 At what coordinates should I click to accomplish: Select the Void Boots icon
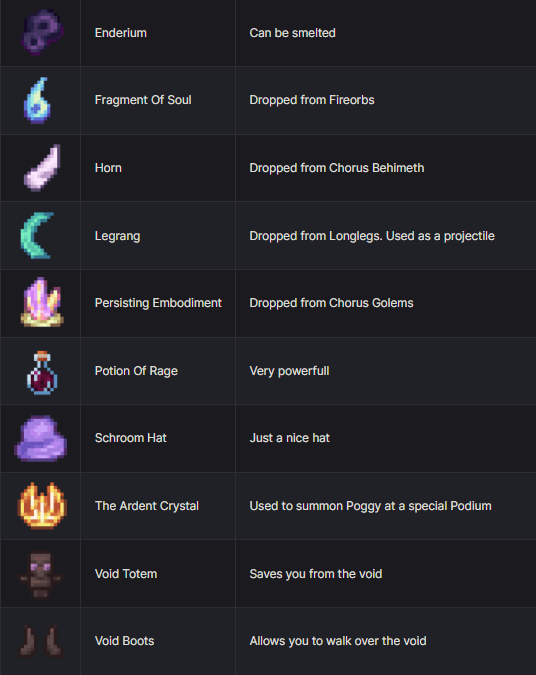(x=41, y=641)
